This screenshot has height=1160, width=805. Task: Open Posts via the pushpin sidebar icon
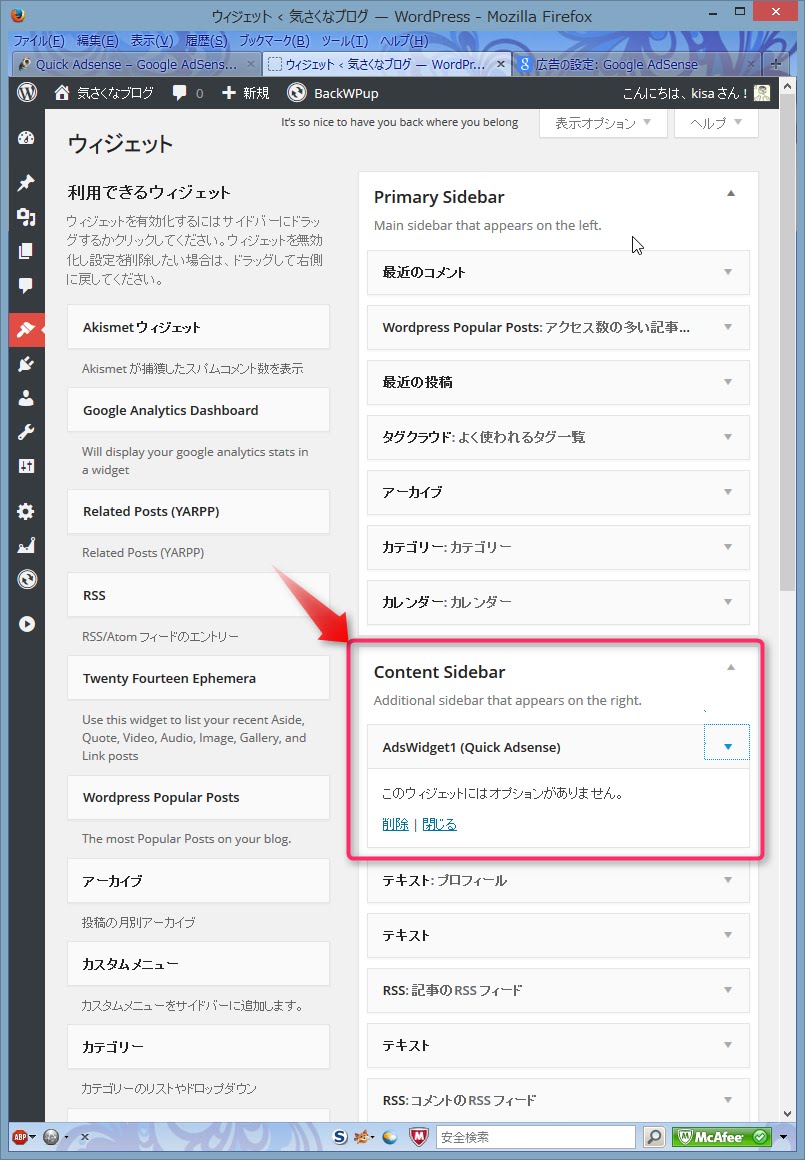(26, 182)
